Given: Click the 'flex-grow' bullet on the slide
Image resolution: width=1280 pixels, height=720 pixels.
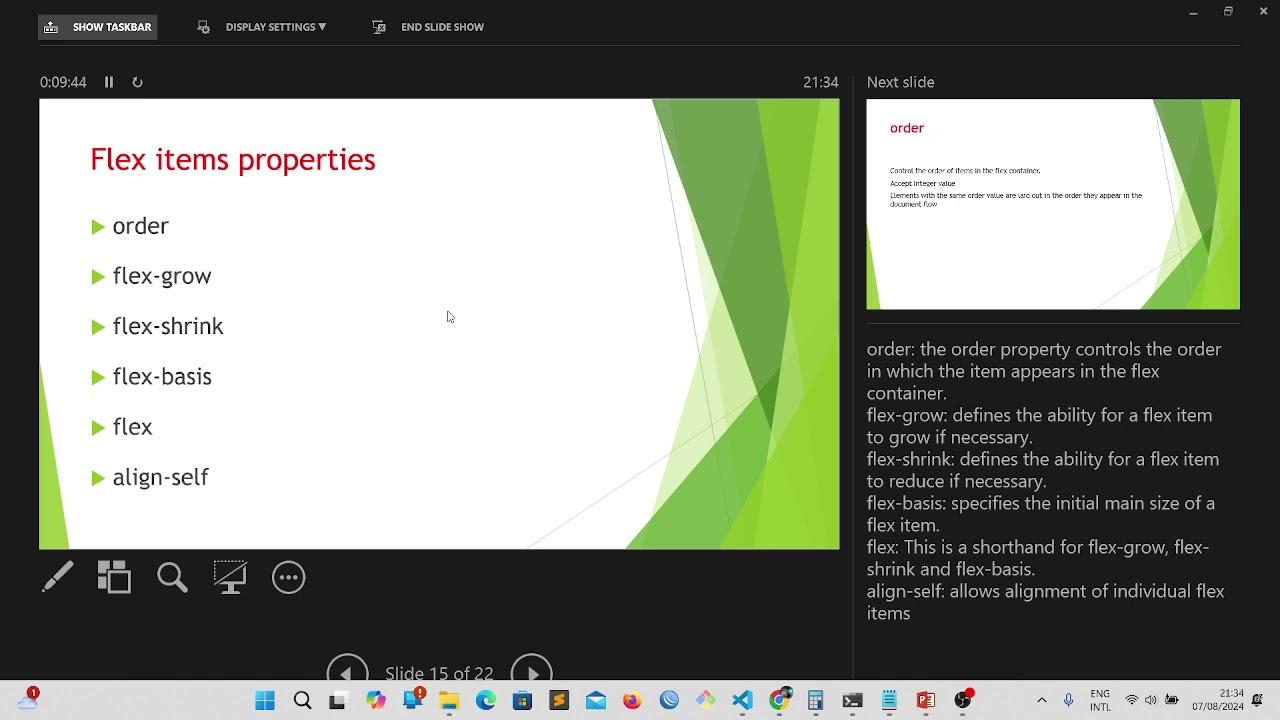Looking at the screenshot, I should click(x=162, y=276).
